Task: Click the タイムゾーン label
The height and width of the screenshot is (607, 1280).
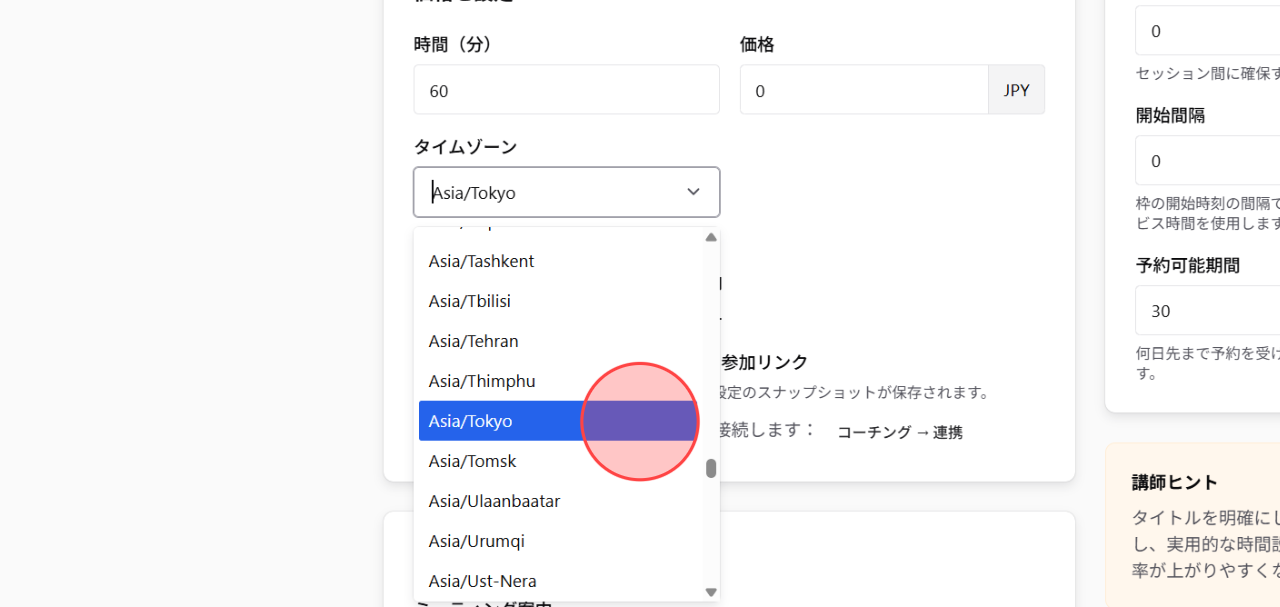Action: pyautogui.click(x=466, y=147)
